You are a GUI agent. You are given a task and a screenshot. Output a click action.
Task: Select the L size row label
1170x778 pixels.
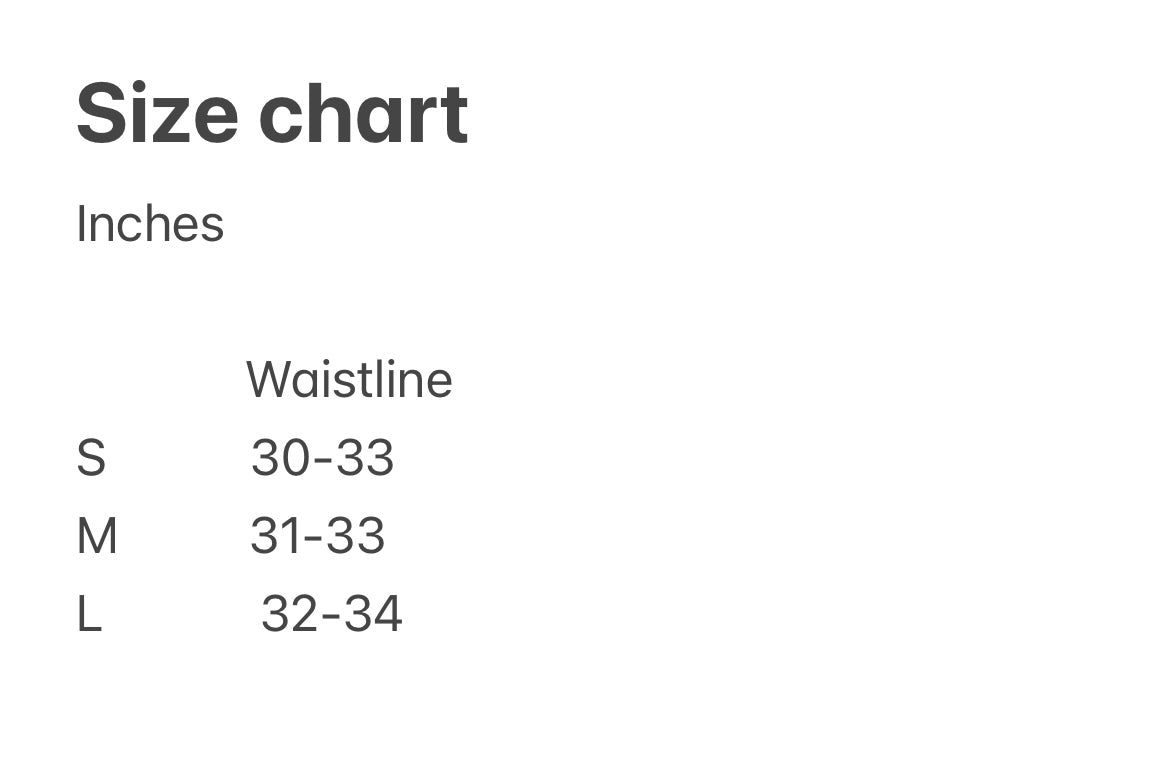coord(89,614)
